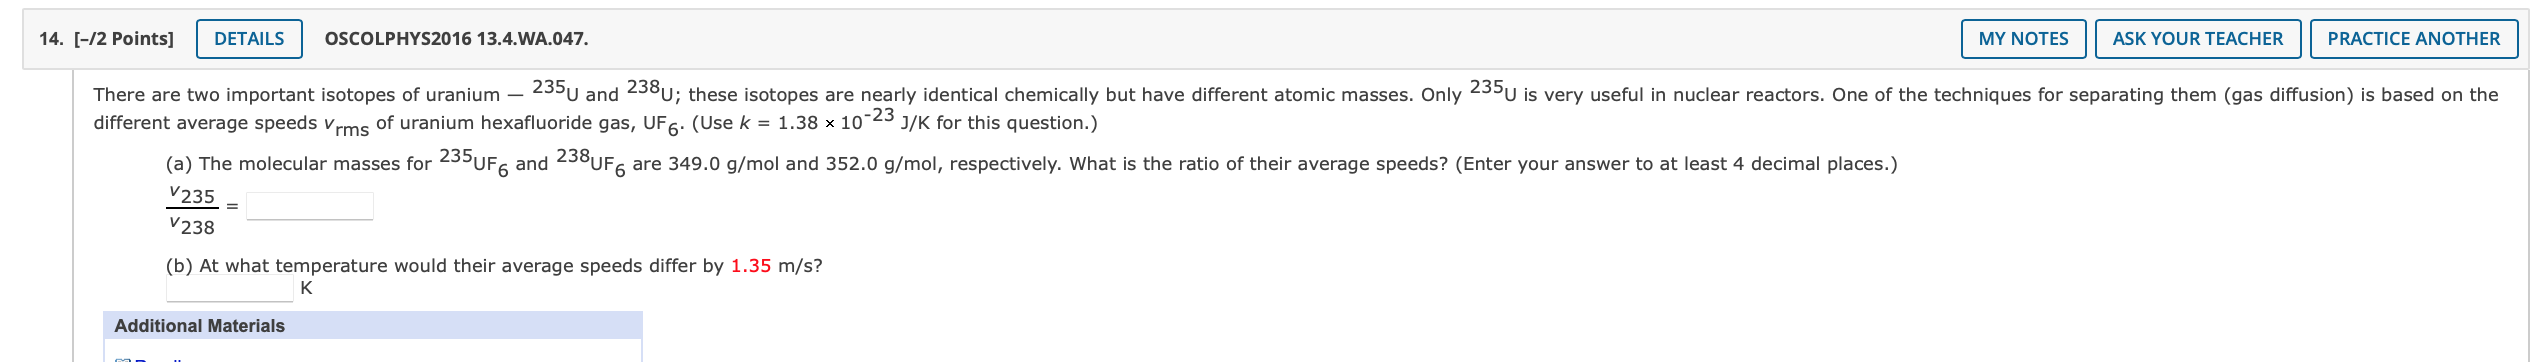Screen dimensions: 2540x362
Task: Click the '14. [-/2 Points]' question label
Action: coord(106,39)
